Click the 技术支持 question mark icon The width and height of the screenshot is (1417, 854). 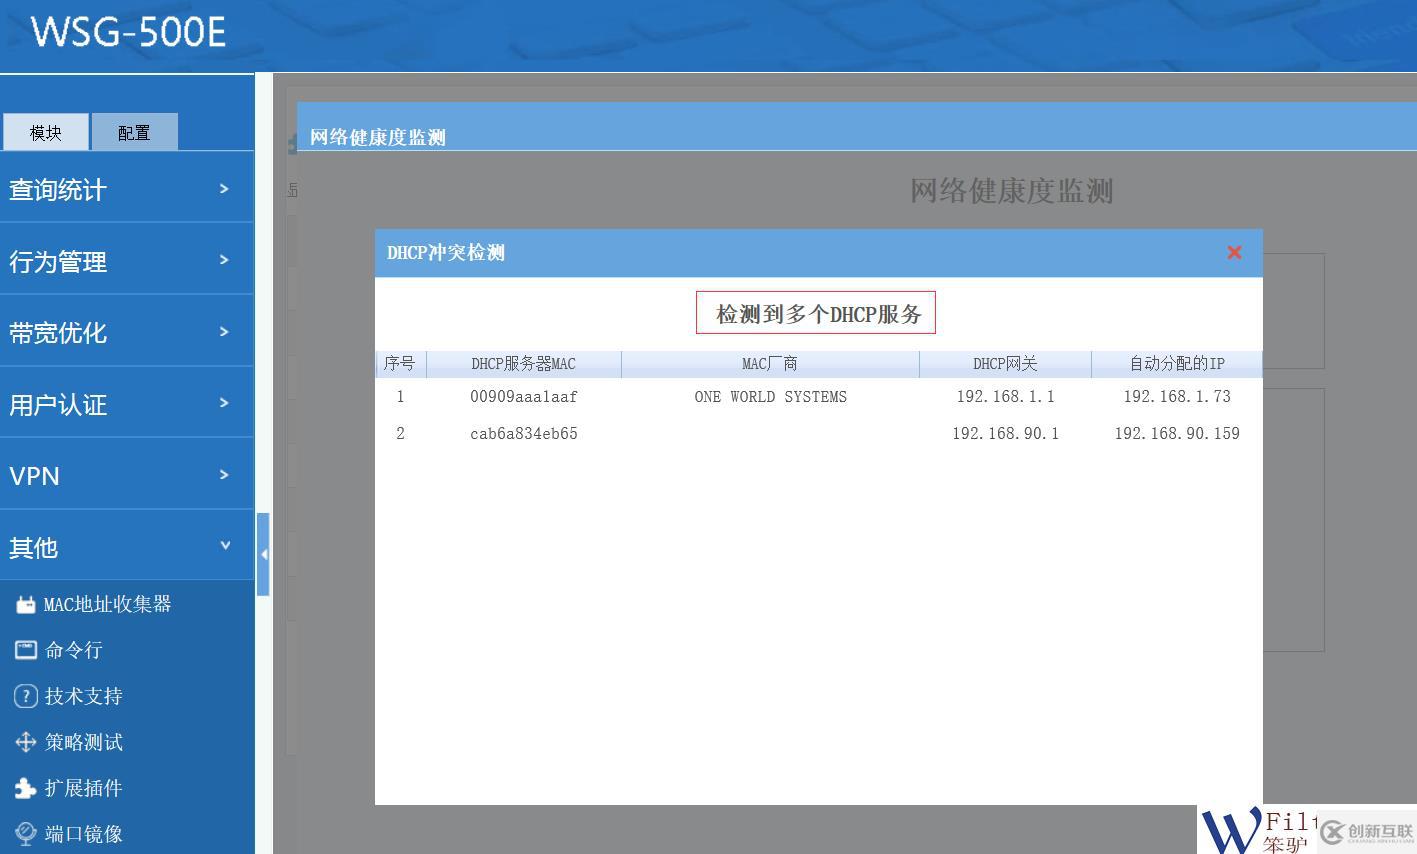coord(25,695)
